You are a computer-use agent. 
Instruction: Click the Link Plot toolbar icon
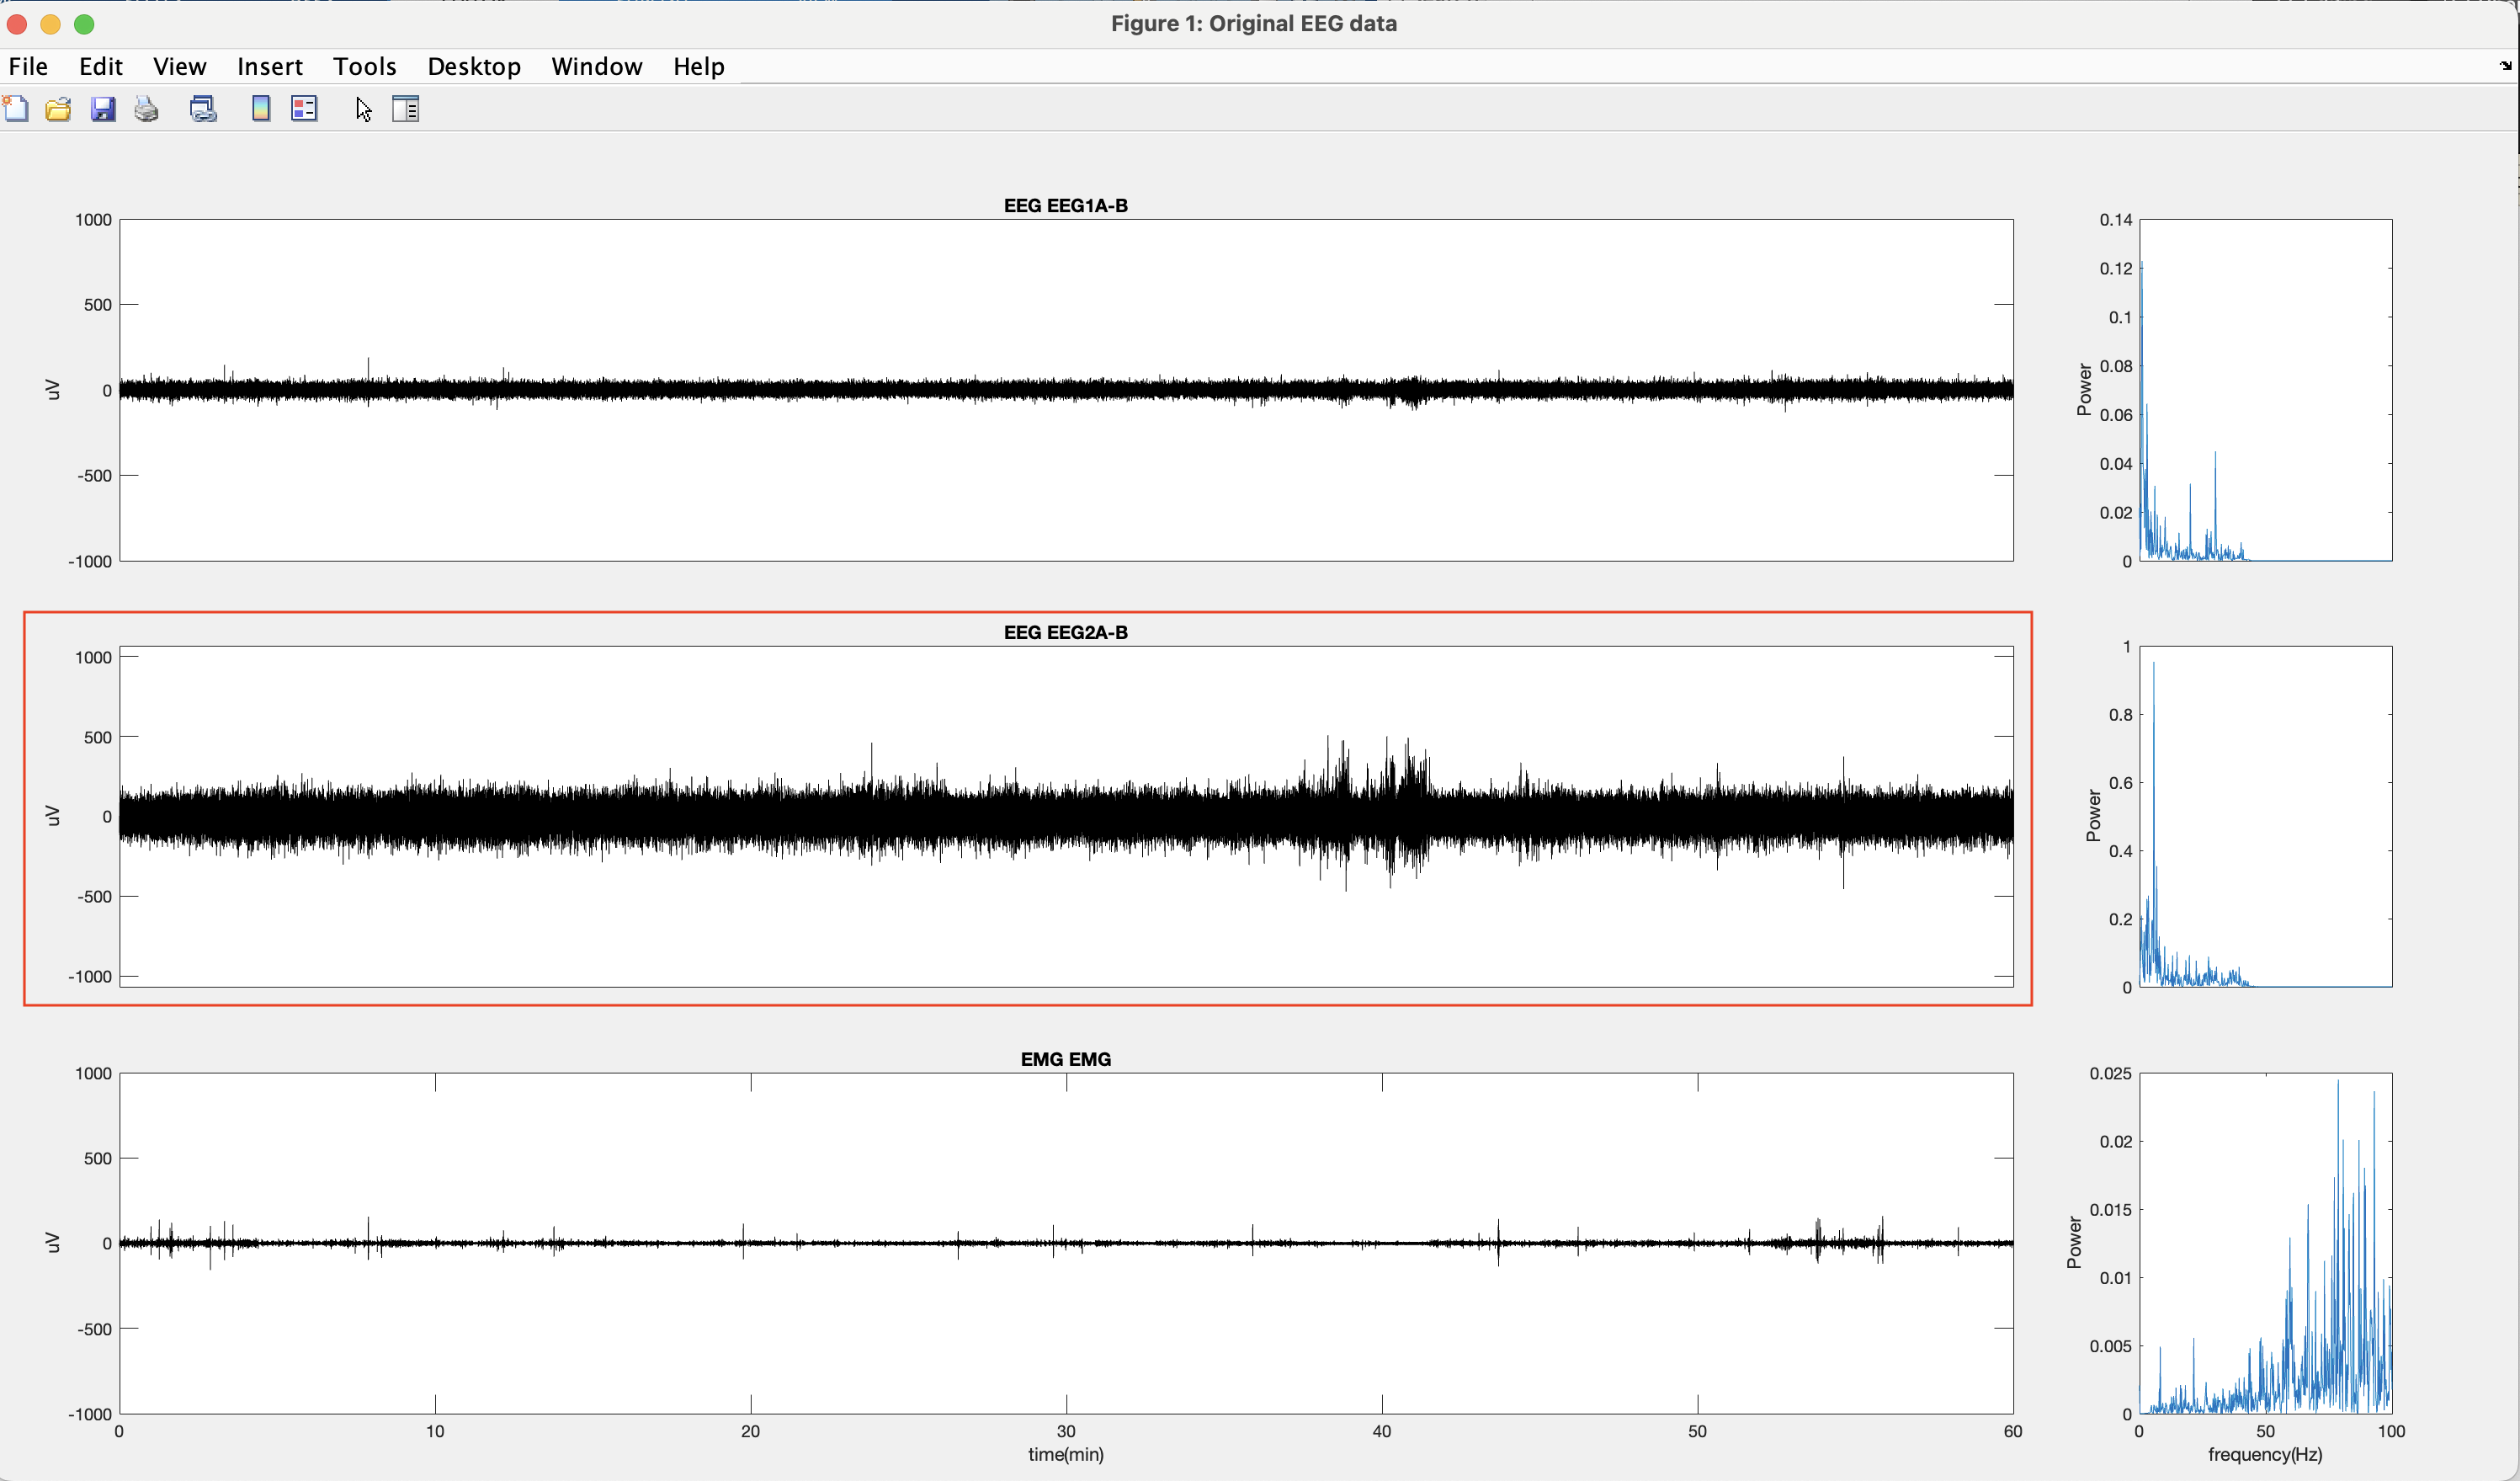pos(203,108)
